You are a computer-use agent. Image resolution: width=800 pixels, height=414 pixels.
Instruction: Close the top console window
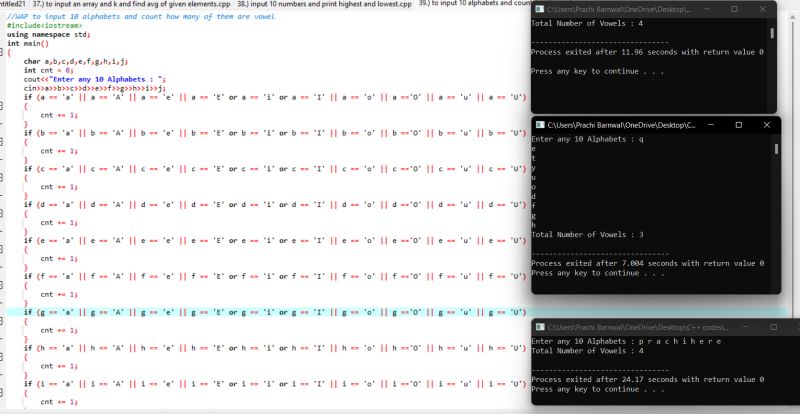click(762, 9)
